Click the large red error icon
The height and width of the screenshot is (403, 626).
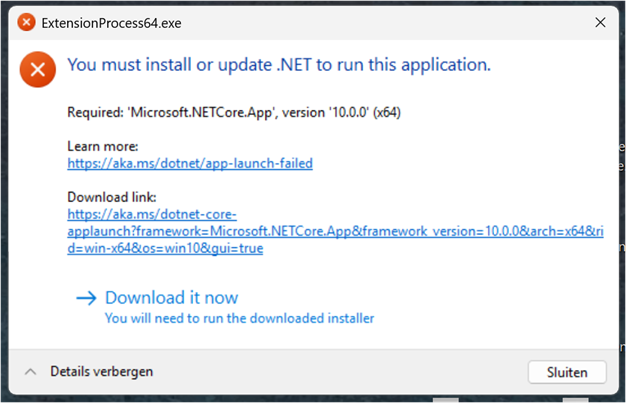[x=38, y=69]
